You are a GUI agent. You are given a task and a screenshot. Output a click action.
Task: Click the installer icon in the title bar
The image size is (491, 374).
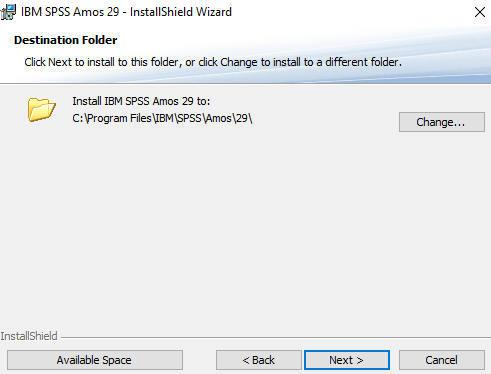tap(8, 12)
